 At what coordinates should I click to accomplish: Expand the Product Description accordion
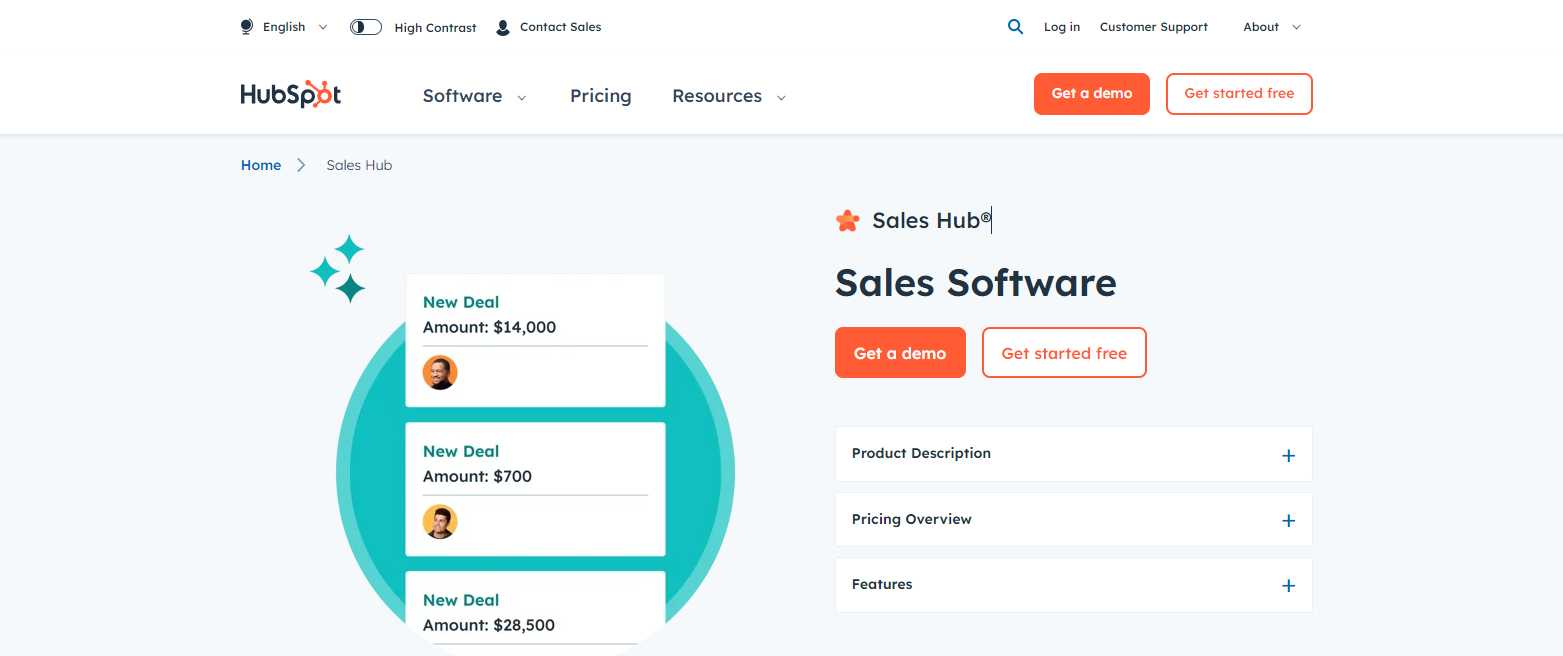pyautogui.click(x=1073, y=454)
